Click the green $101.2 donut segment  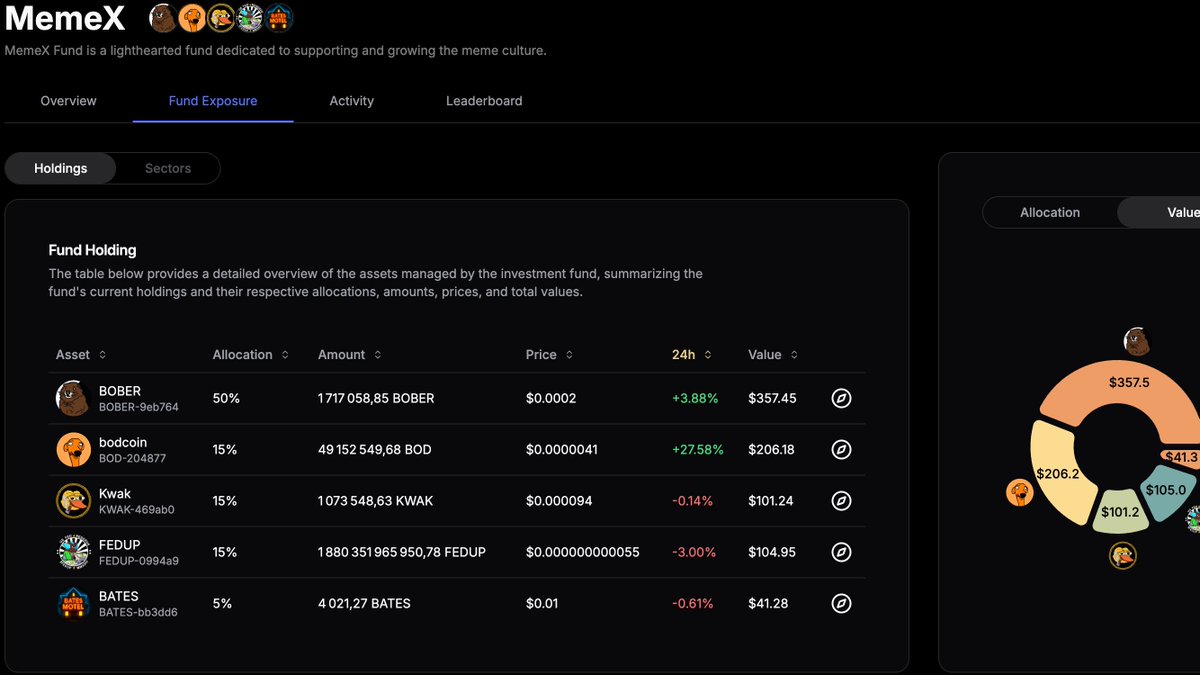pyautogui.click(x=1119, y=511)
